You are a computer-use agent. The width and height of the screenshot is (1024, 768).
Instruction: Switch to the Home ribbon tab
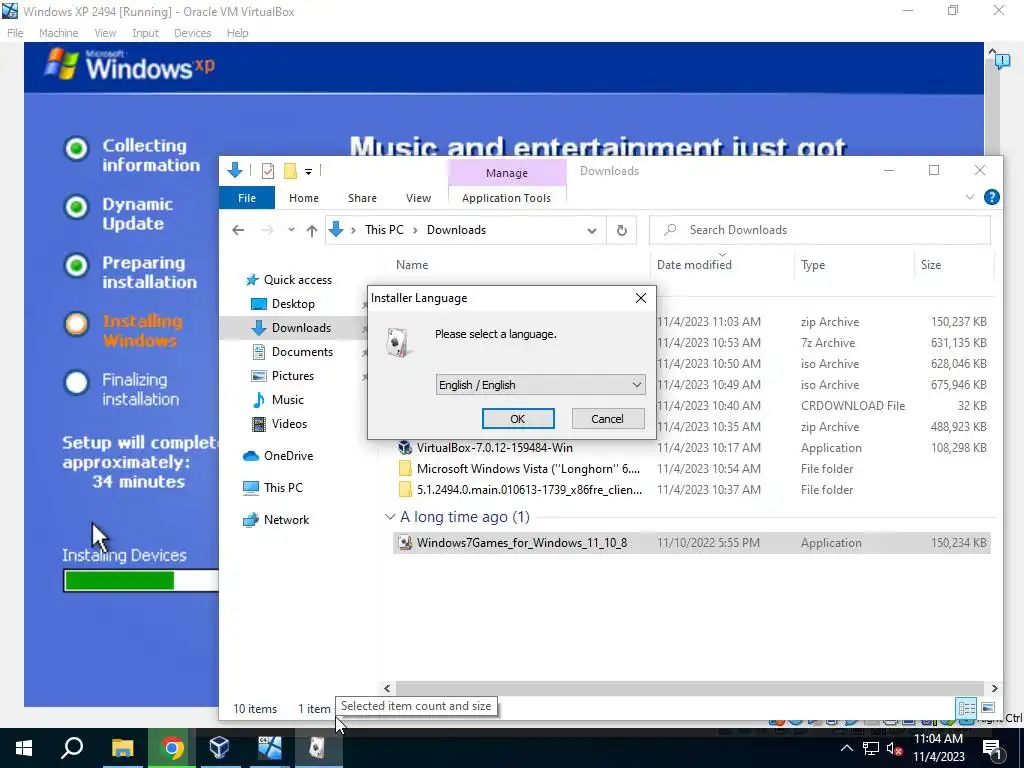click(x=304, y=198)
